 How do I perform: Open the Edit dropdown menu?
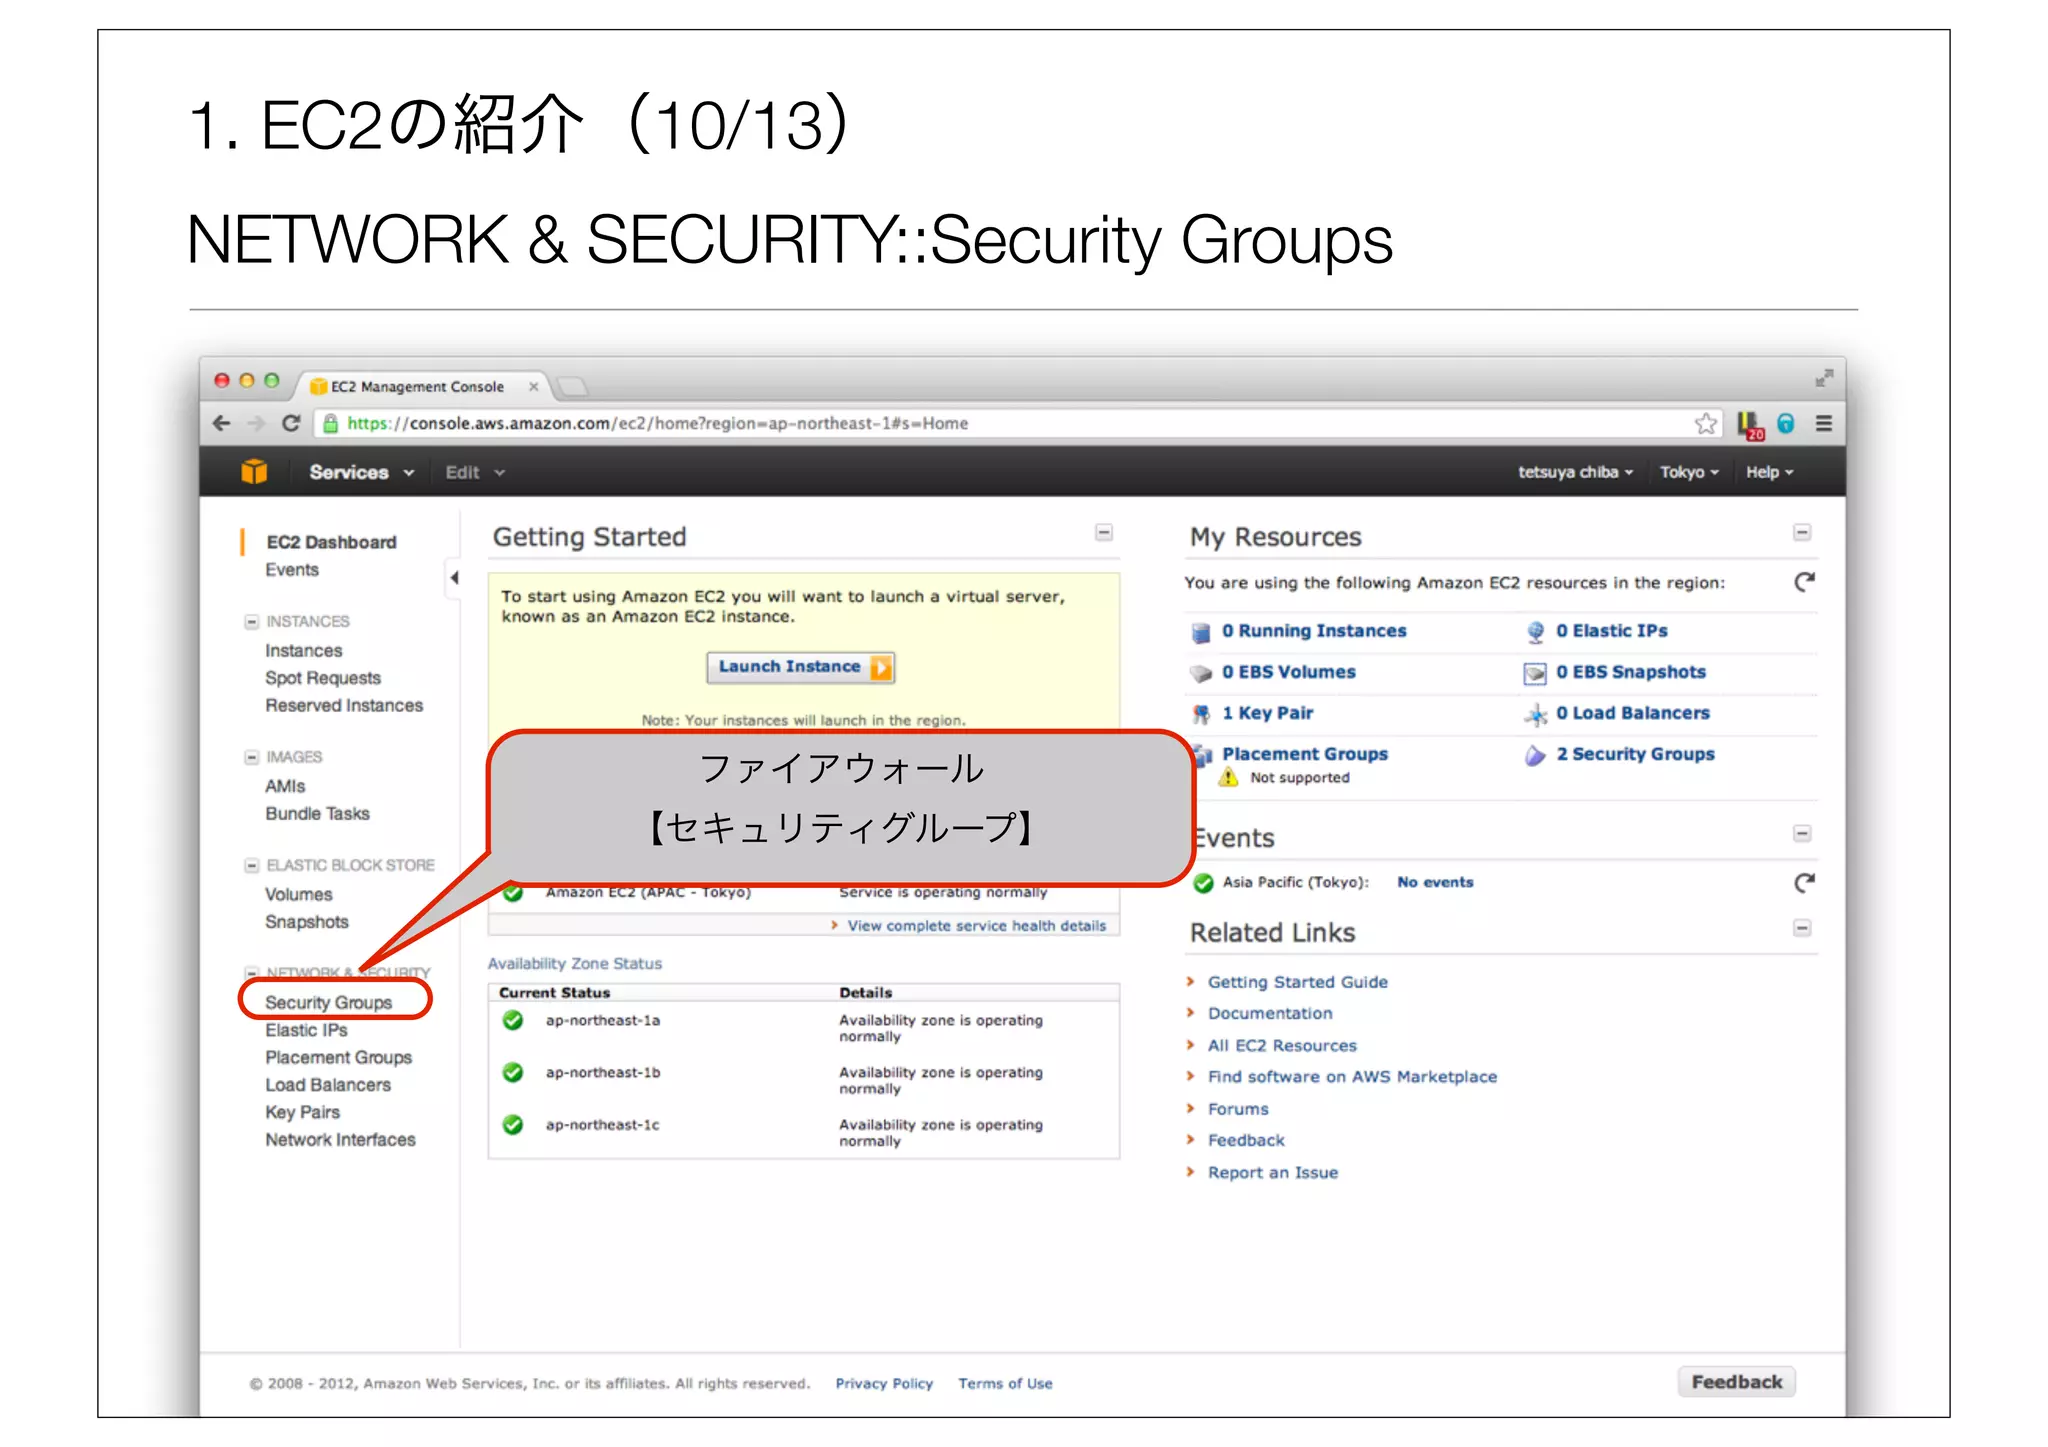(x=475, y=472)
